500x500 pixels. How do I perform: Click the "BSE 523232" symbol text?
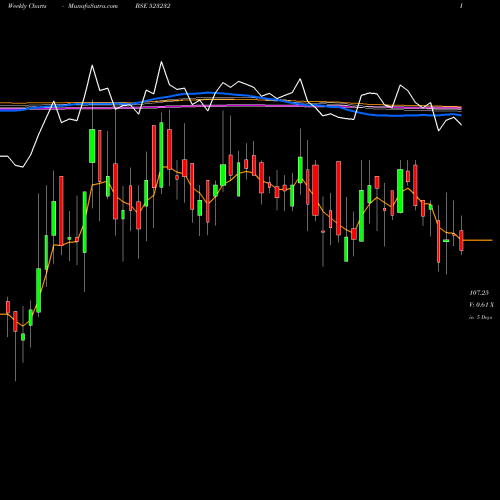[x=153, y=6]
